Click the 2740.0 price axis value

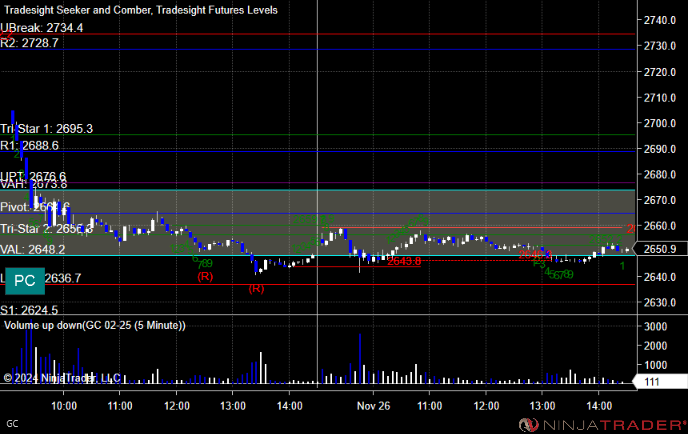coord(659,20)
